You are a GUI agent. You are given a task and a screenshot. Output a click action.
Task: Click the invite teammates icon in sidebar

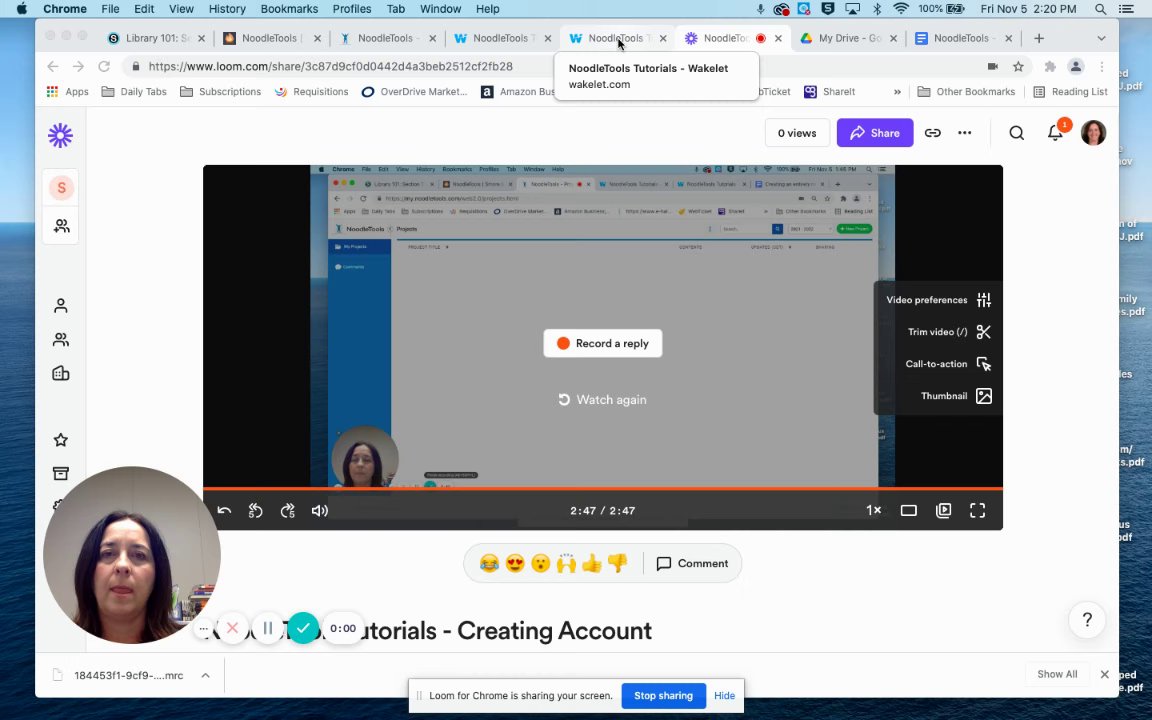click(61, 226)
